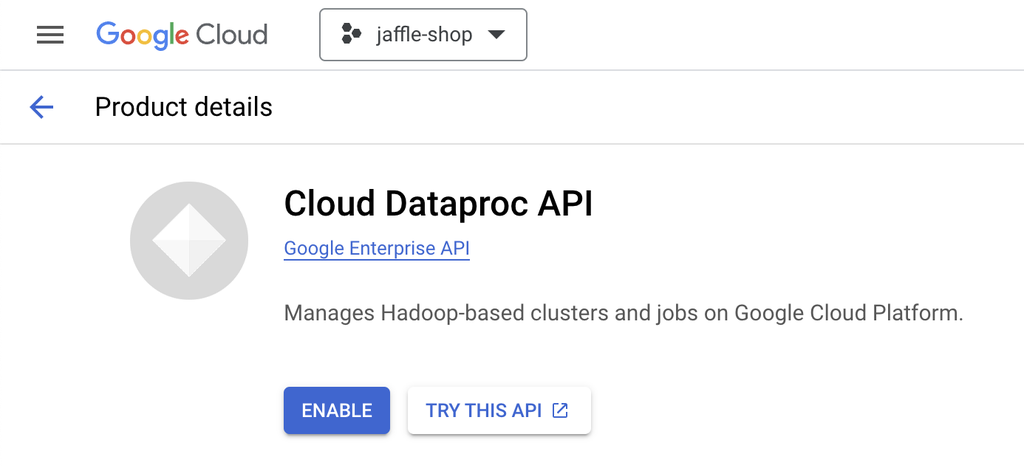
Task: Click the colored Google wordmark
Action: 142,35
